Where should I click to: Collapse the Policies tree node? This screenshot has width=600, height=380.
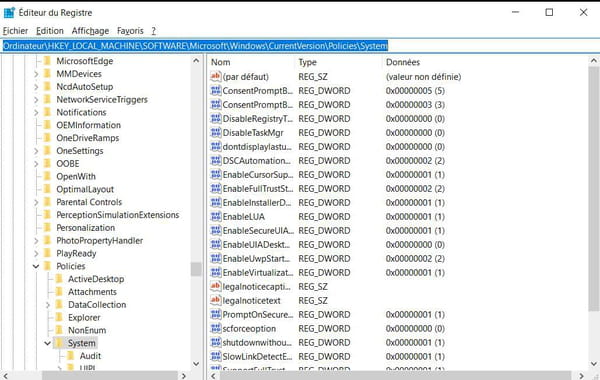[36, 266]
